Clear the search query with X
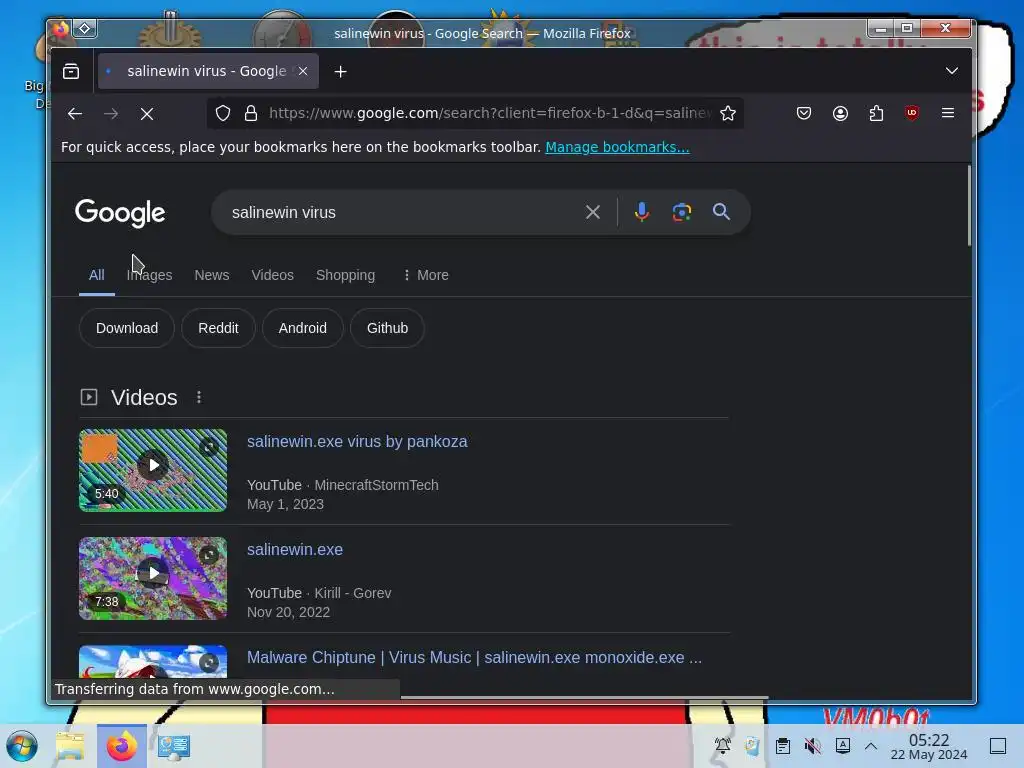This screenshot has height=768, width=1024. [x=593, y=212]
